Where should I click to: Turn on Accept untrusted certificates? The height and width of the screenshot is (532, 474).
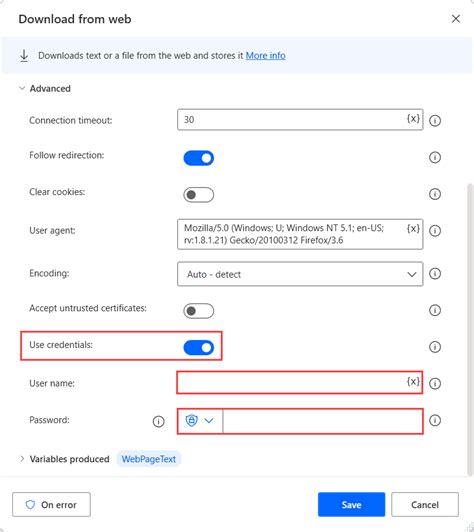(x=199, y=311)
